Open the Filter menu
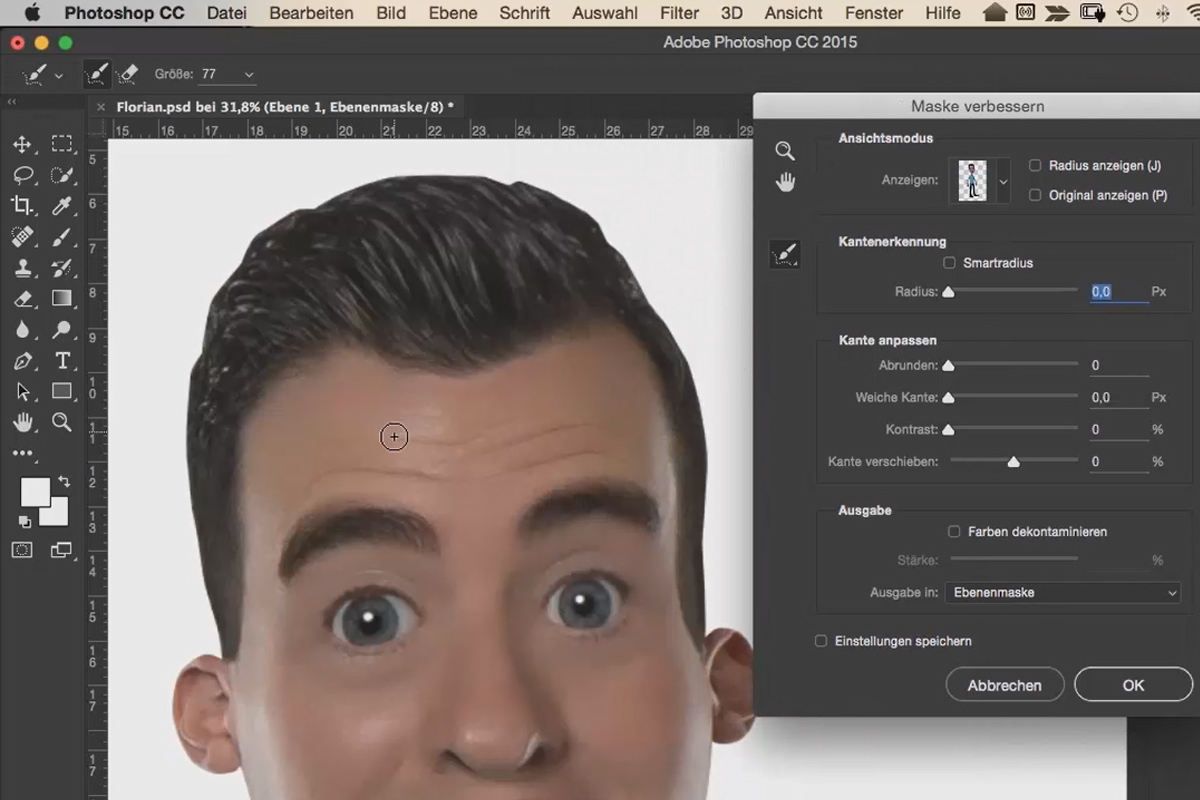 pyautogui.click(x=679, y=13)
